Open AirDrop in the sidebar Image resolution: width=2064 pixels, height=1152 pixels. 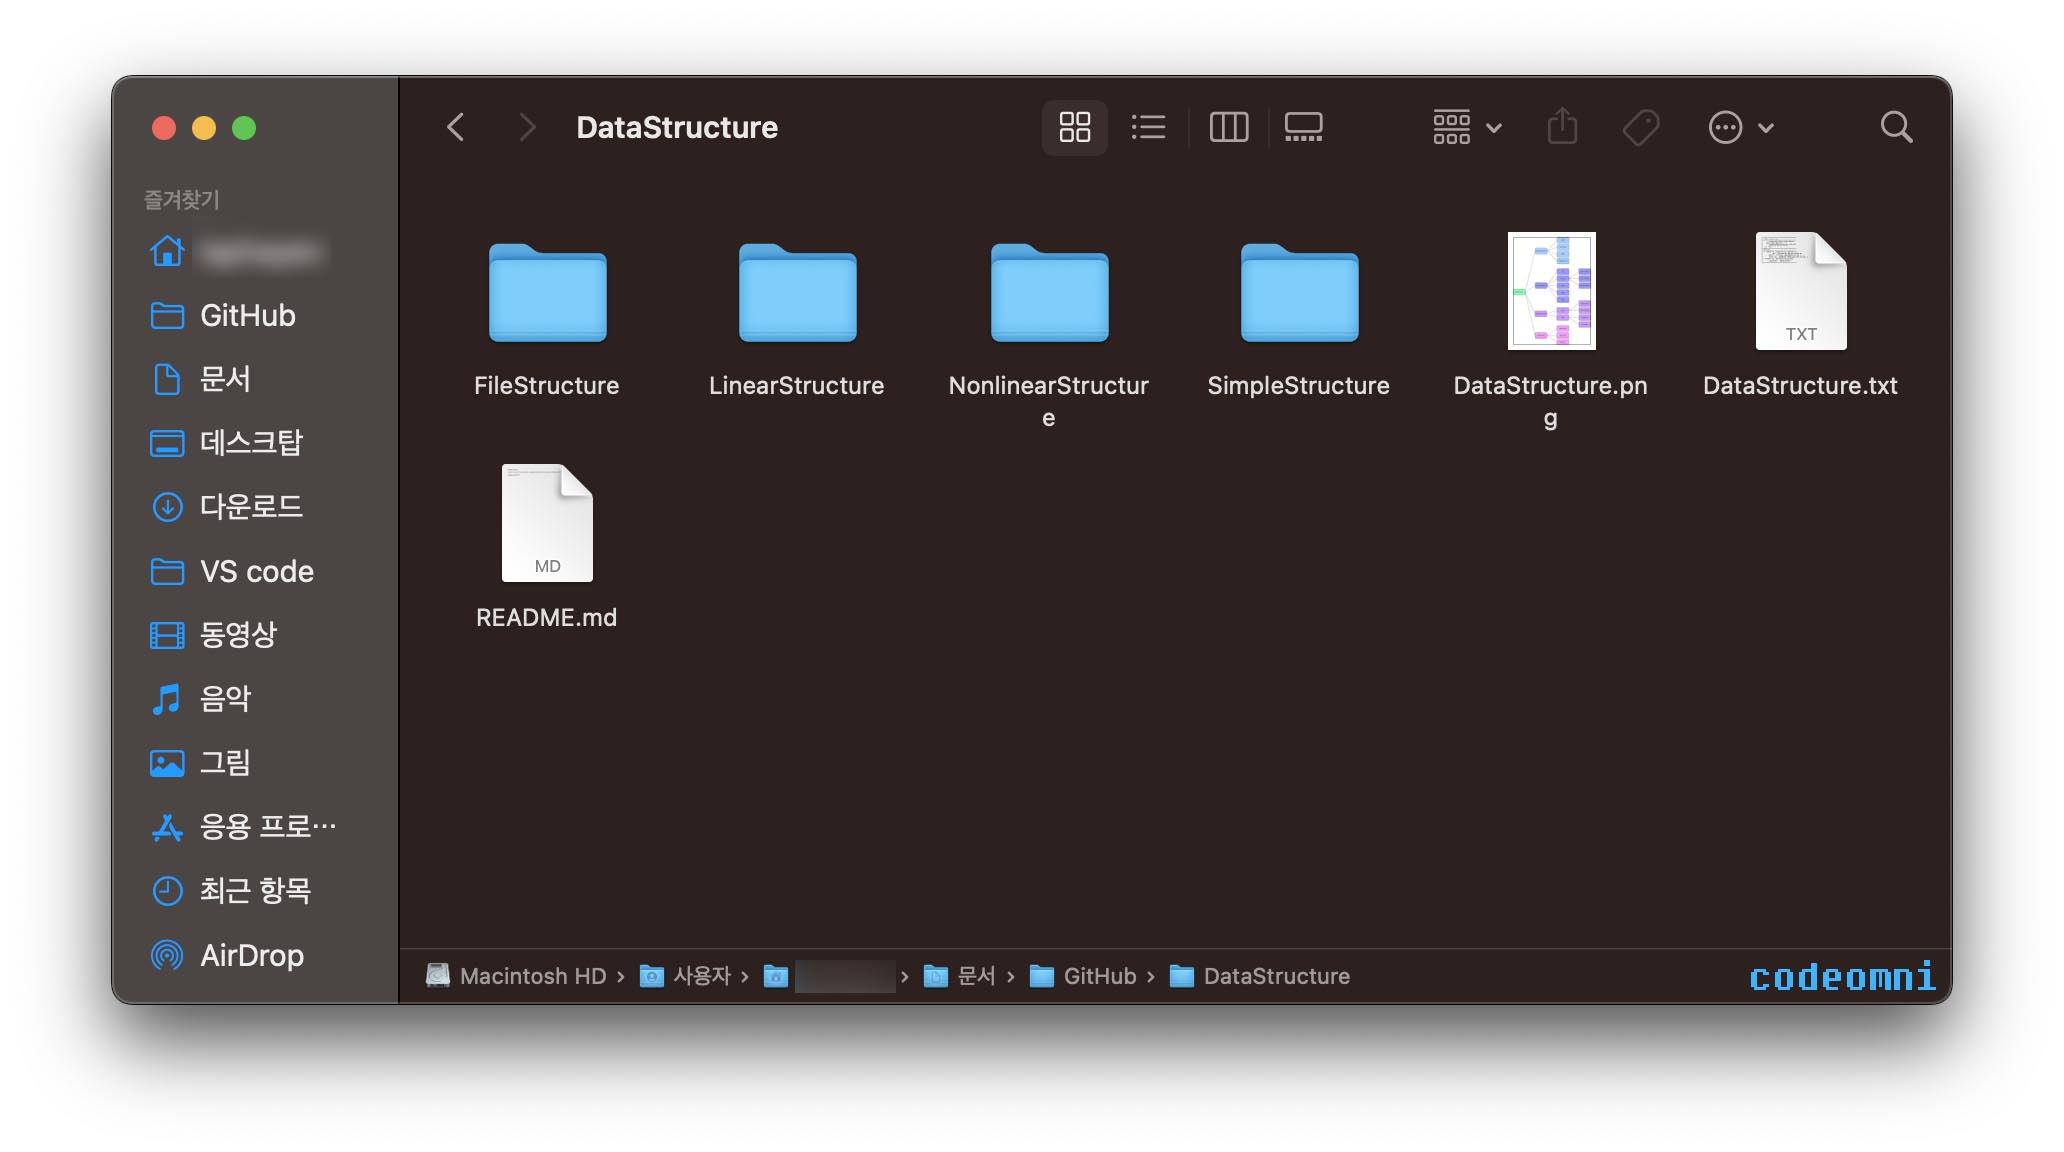251,955
